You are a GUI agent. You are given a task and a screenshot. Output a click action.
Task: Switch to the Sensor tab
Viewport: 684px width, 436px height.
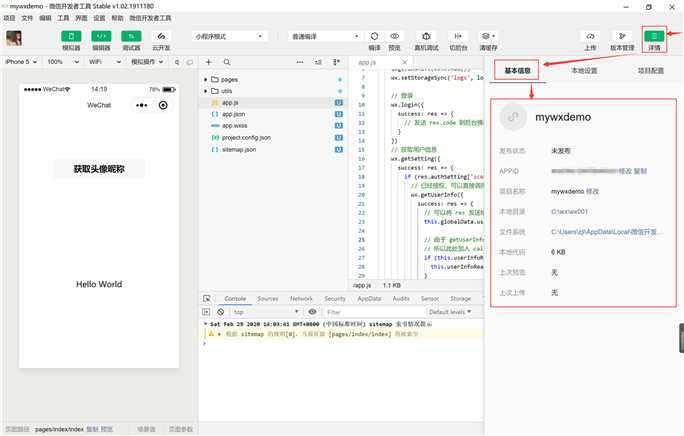click(x=430, y=299)
